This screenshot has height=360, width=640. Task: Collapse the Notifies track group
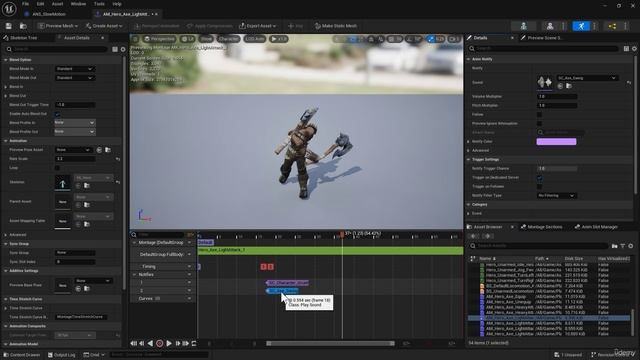[134, 275]
